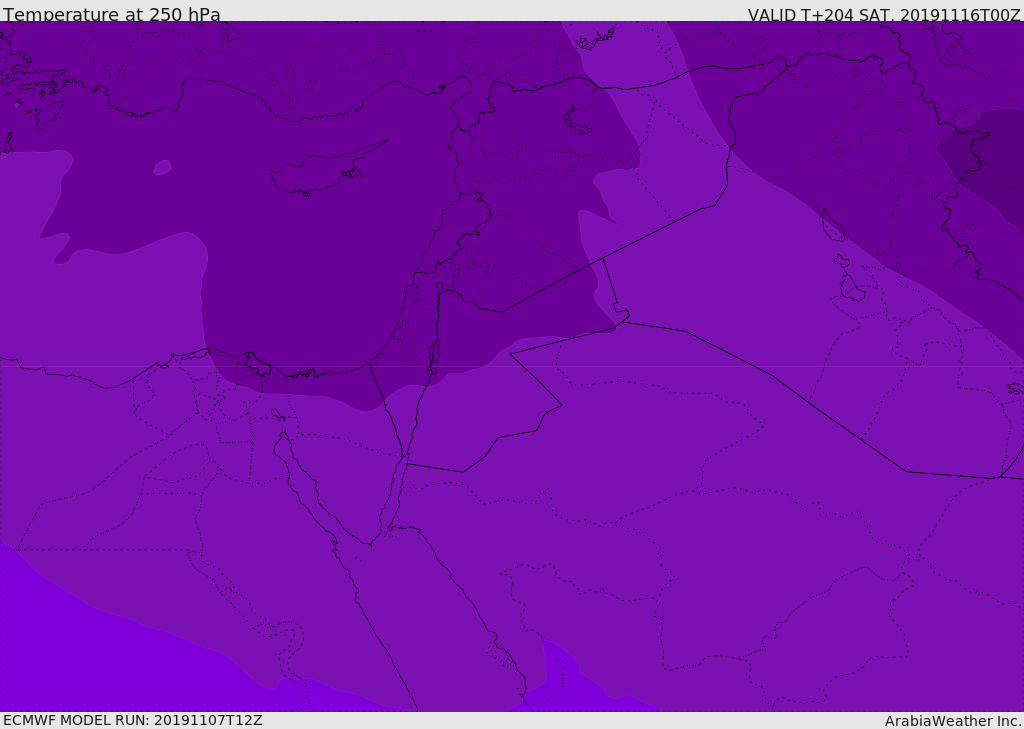Click the 'ArabiaWeather Inc.' credit text

[952, 721]
